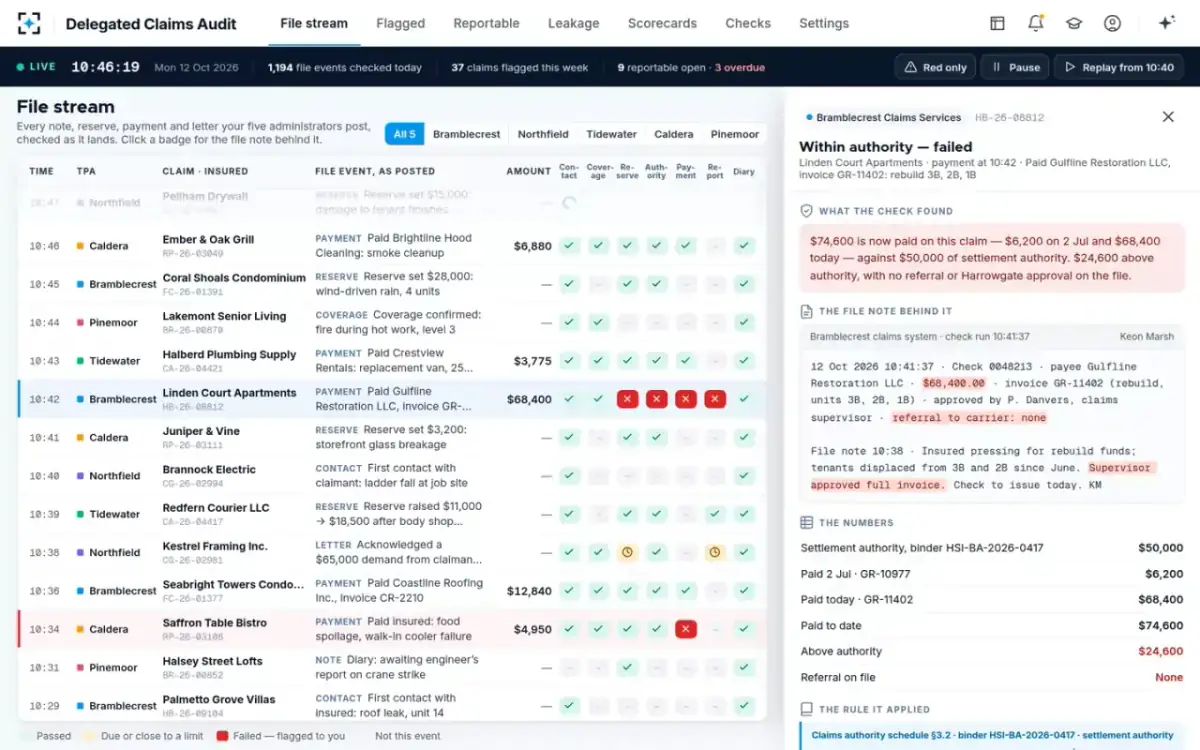The height and width of the screenshot is (750, 1200).
Task: Click the Authority check badge for Seabright Towers
Action: (x=656, y=591)
